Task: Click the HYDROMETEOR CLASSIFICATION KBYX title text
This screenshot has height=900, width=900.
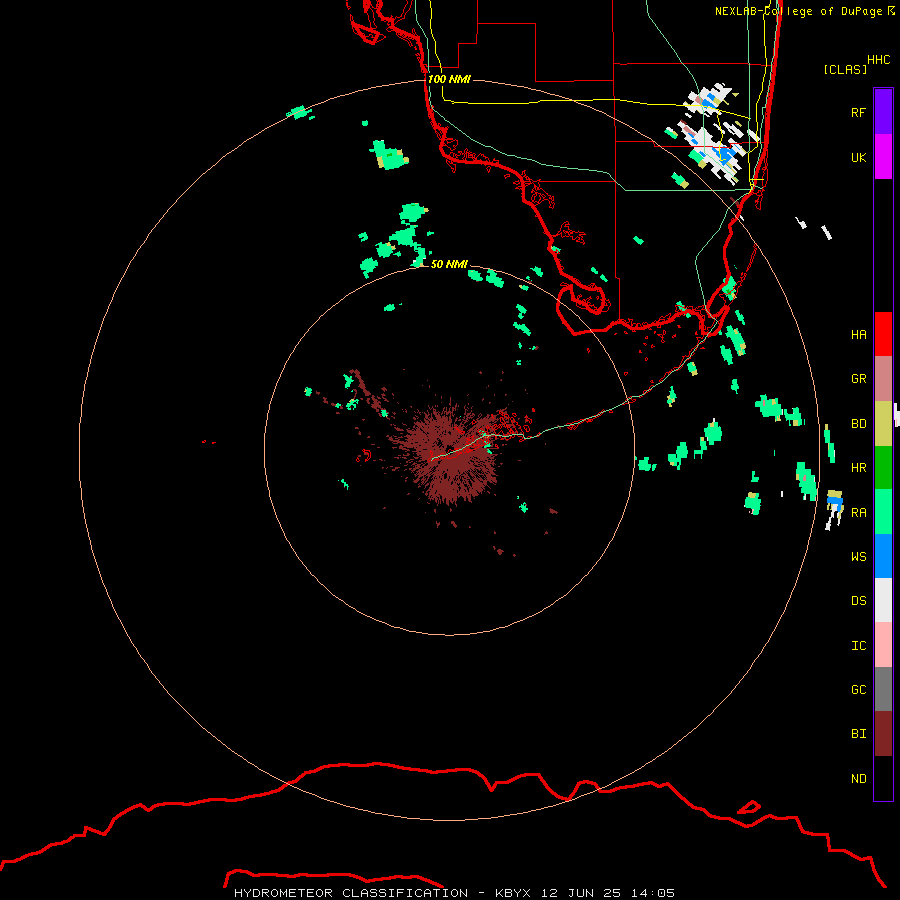Action: pyautogui.click(x=454, y=893)
